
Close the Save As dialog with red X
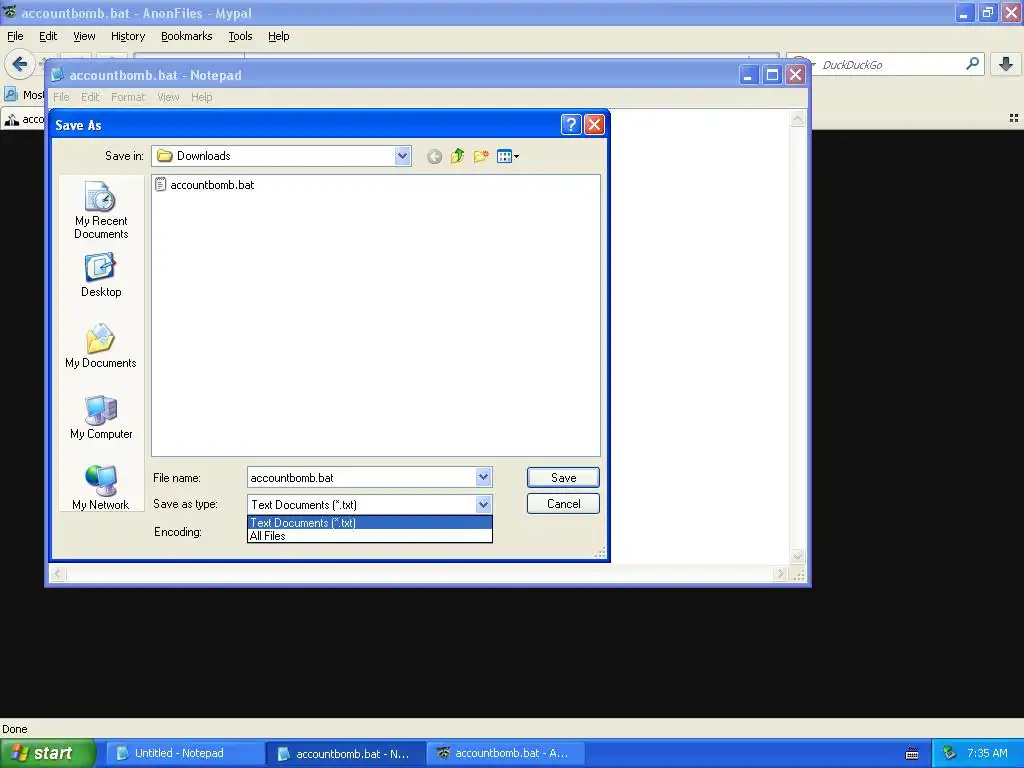pos(594,125)
